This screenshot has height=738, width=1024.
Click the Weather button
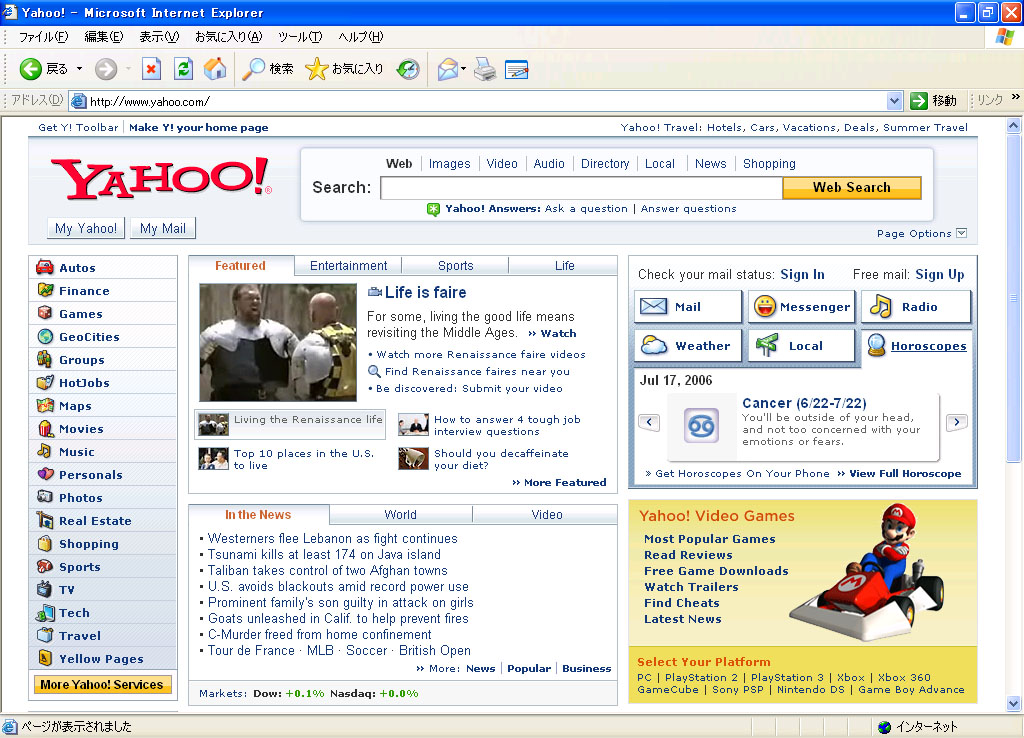(x=688, y=345)
